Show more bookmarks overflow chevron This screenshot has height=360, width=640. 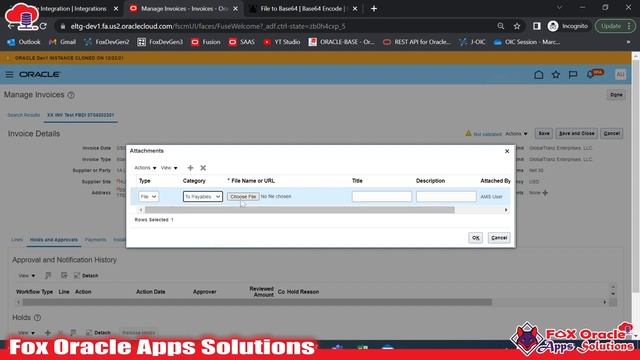click(x=628, y=42)
